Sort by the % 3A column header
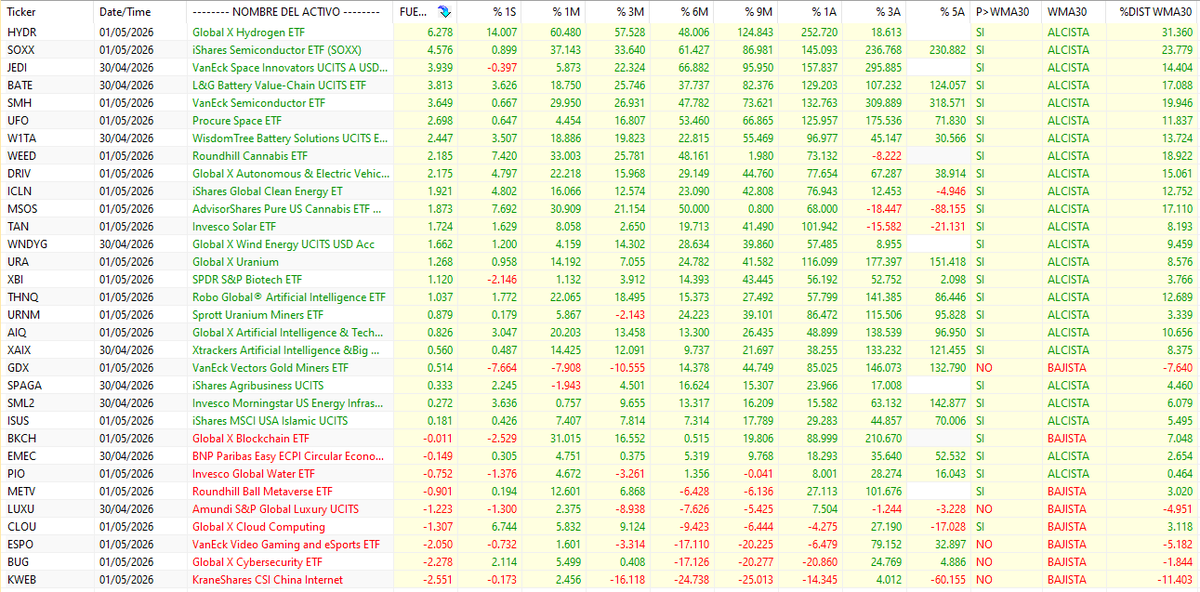The image size is (1200, 592). click(x=888, y=13)
